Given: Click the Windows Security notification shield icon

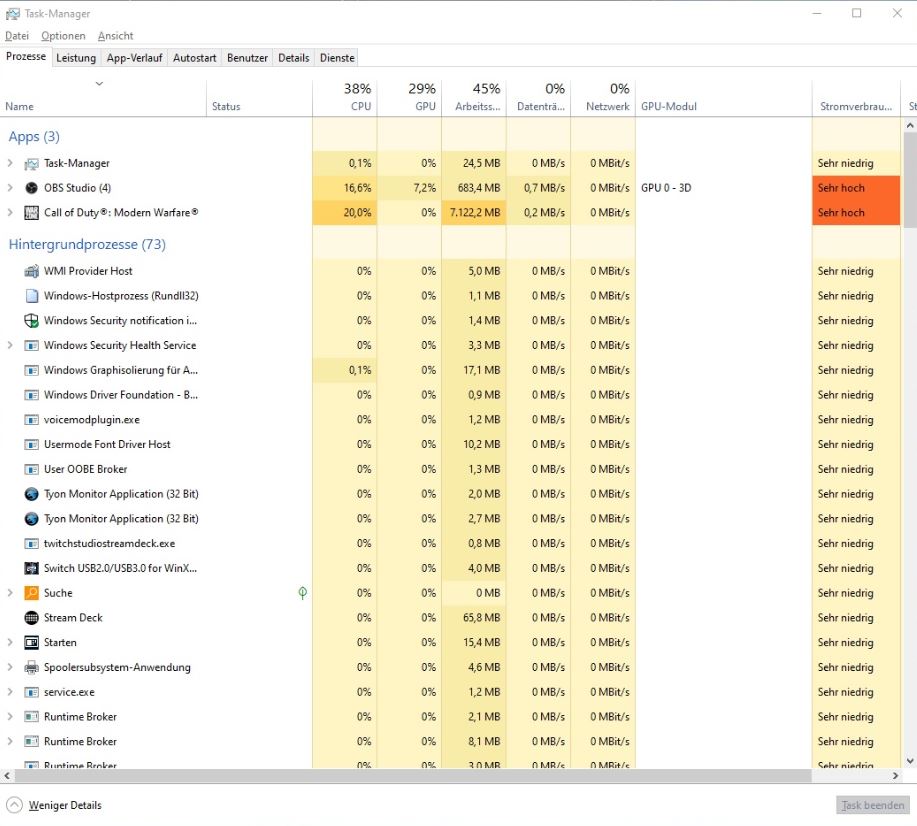Looking at the screenshot, I should 31,321.
